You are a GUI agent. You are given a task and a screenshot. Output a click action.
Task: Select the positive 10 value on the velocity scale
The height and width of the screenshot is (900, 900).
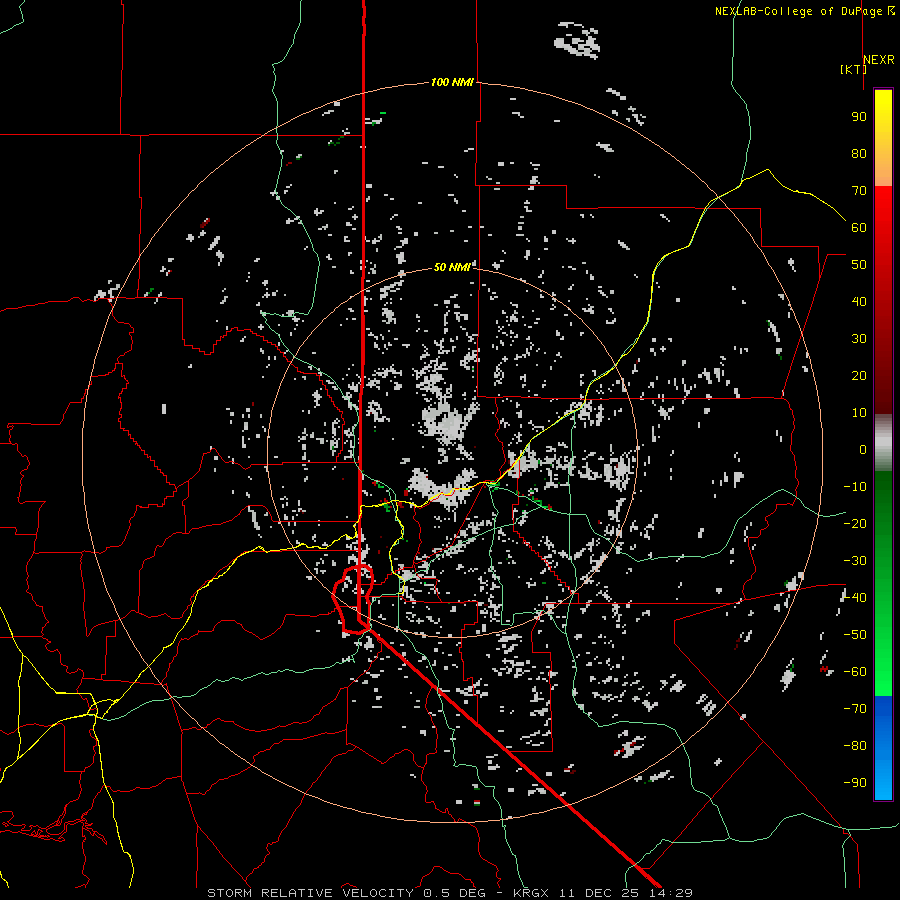pyautogui.click(x=859, y=413)
